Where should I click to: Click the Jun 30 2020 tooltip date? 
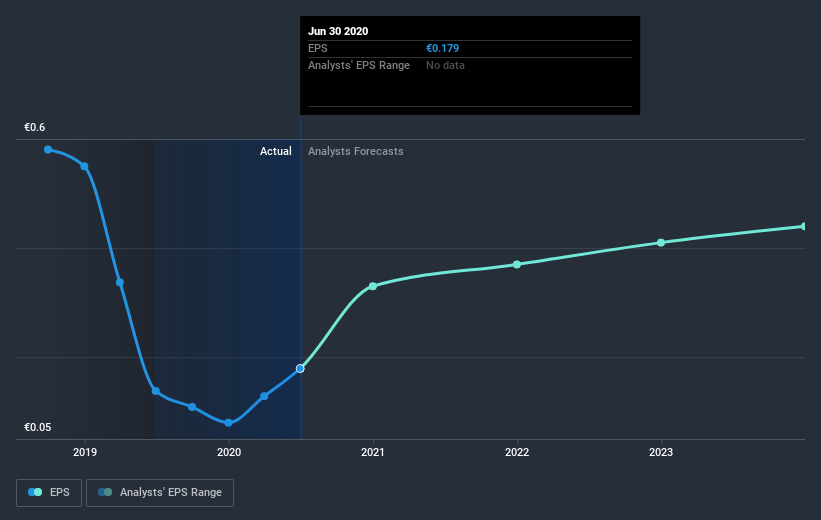pos(338,31)
